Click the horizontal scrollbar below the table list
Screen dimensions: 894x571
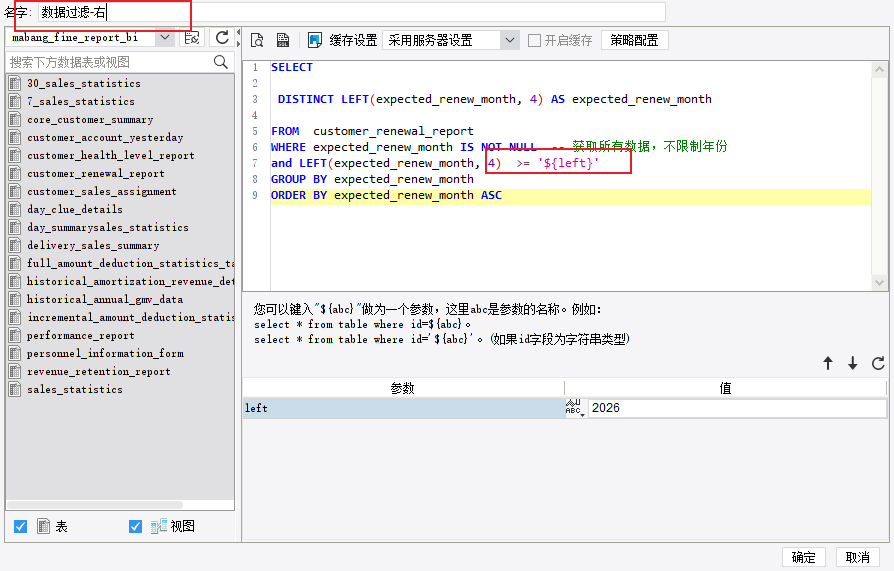95,505
